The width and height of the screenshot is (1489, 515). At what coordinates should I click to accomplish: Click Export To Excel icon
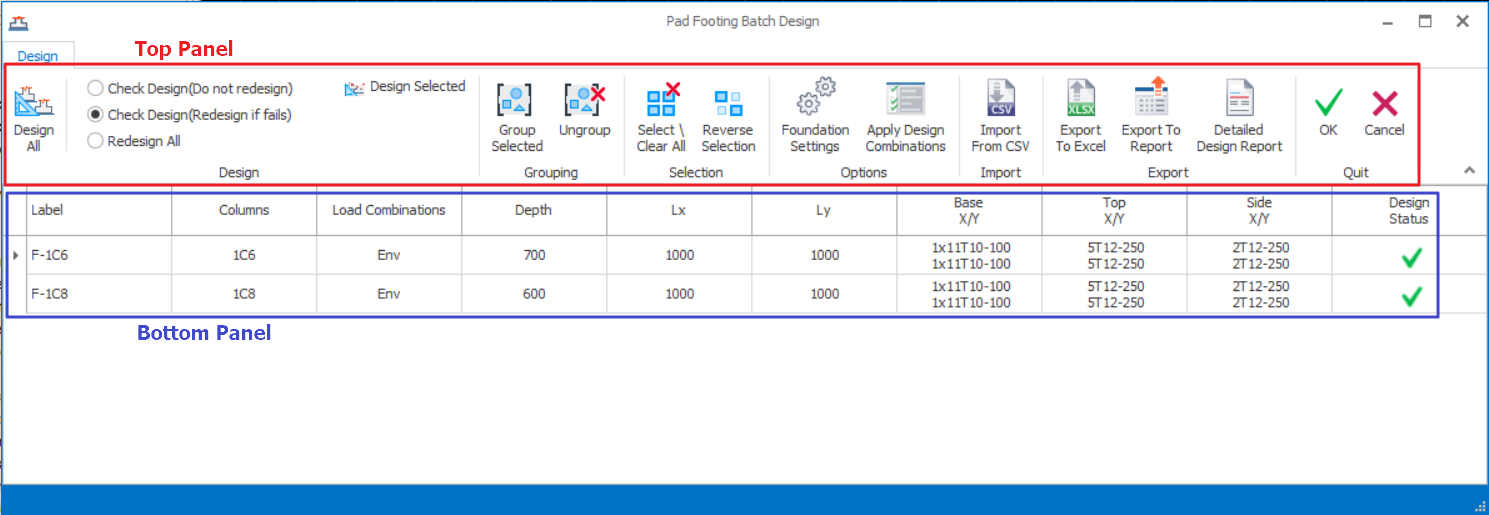coord(1080,100)
